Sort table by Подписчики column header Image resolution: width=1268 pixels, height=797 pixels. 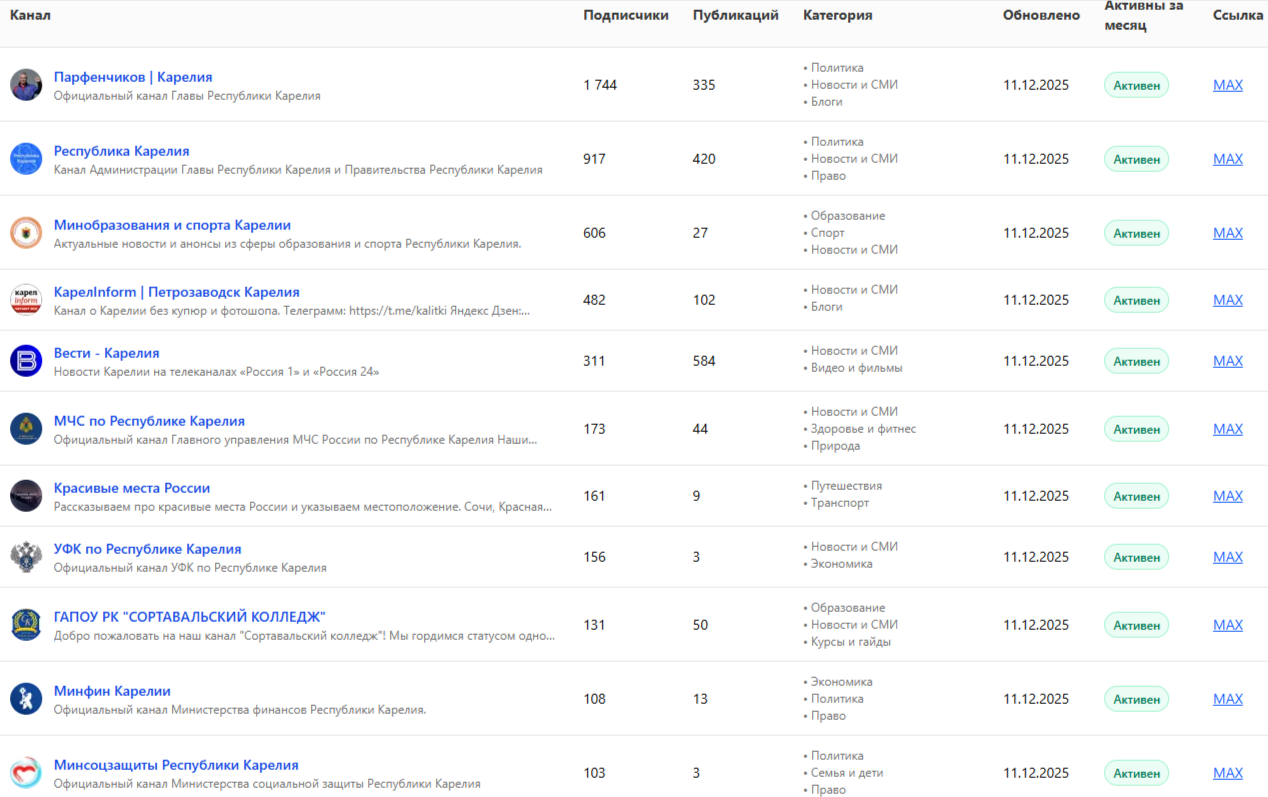(626, 15)
